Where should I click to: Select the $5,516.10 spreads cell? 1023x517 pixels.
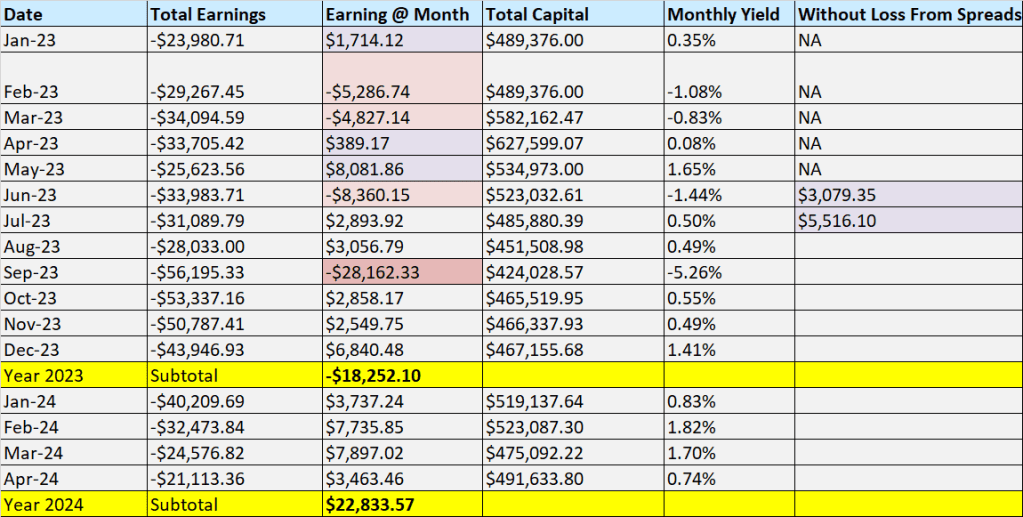click(x=908, y=220)
